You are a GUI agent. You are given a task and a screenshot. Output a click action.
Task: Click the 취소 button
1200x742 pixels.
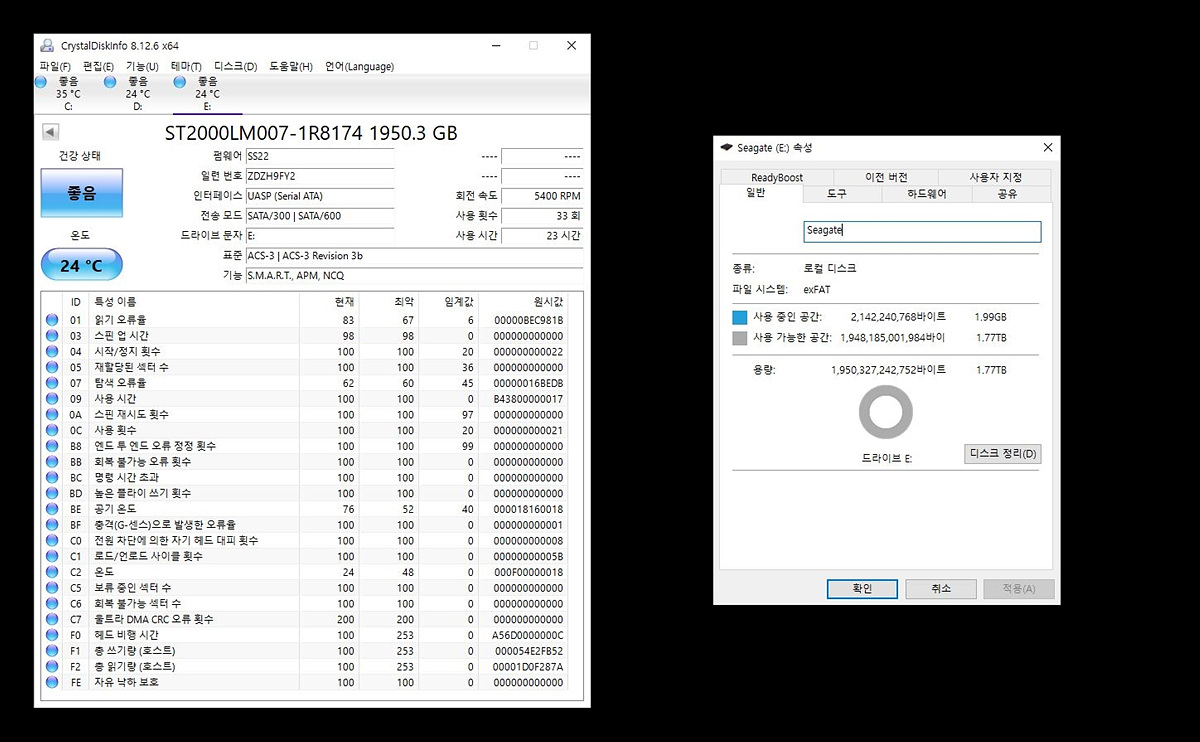pyautogui.click(x=941, y=589)
